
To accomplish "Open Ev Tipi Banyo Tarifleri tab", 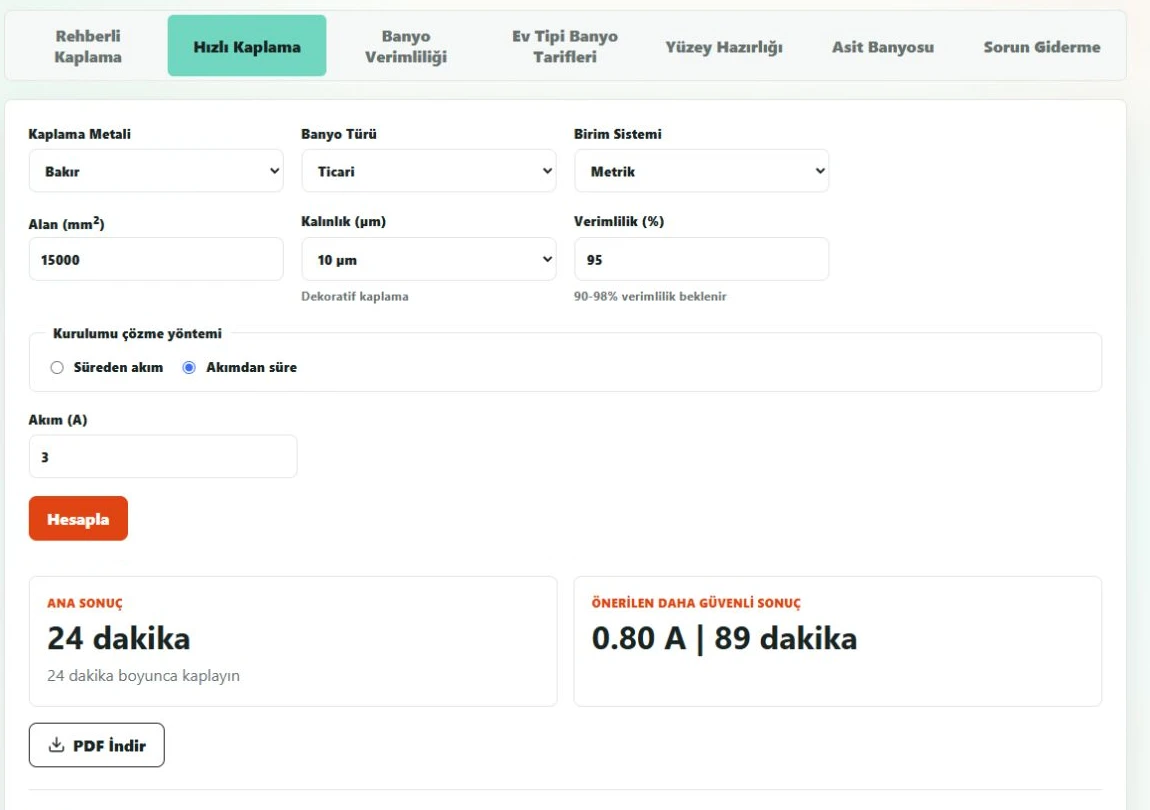I will click(x=565, y=46).
